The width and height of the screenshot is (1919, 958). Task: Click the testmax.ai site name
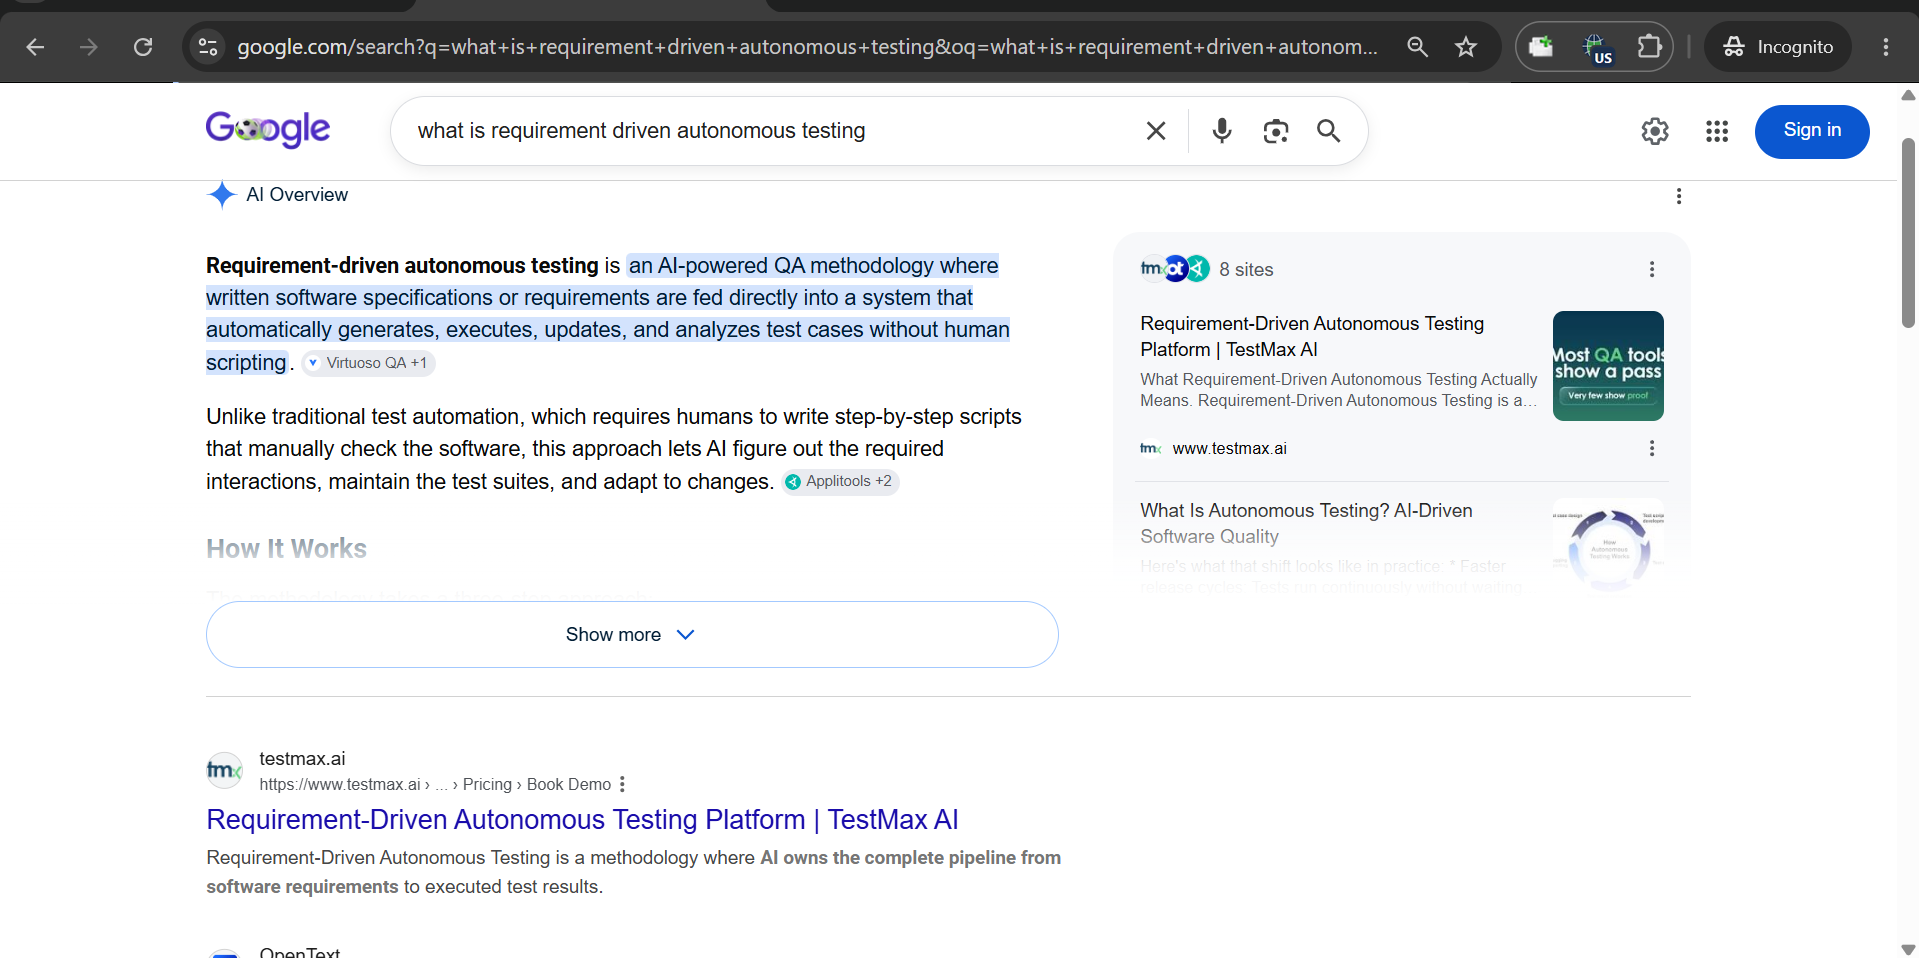(302, 759)
